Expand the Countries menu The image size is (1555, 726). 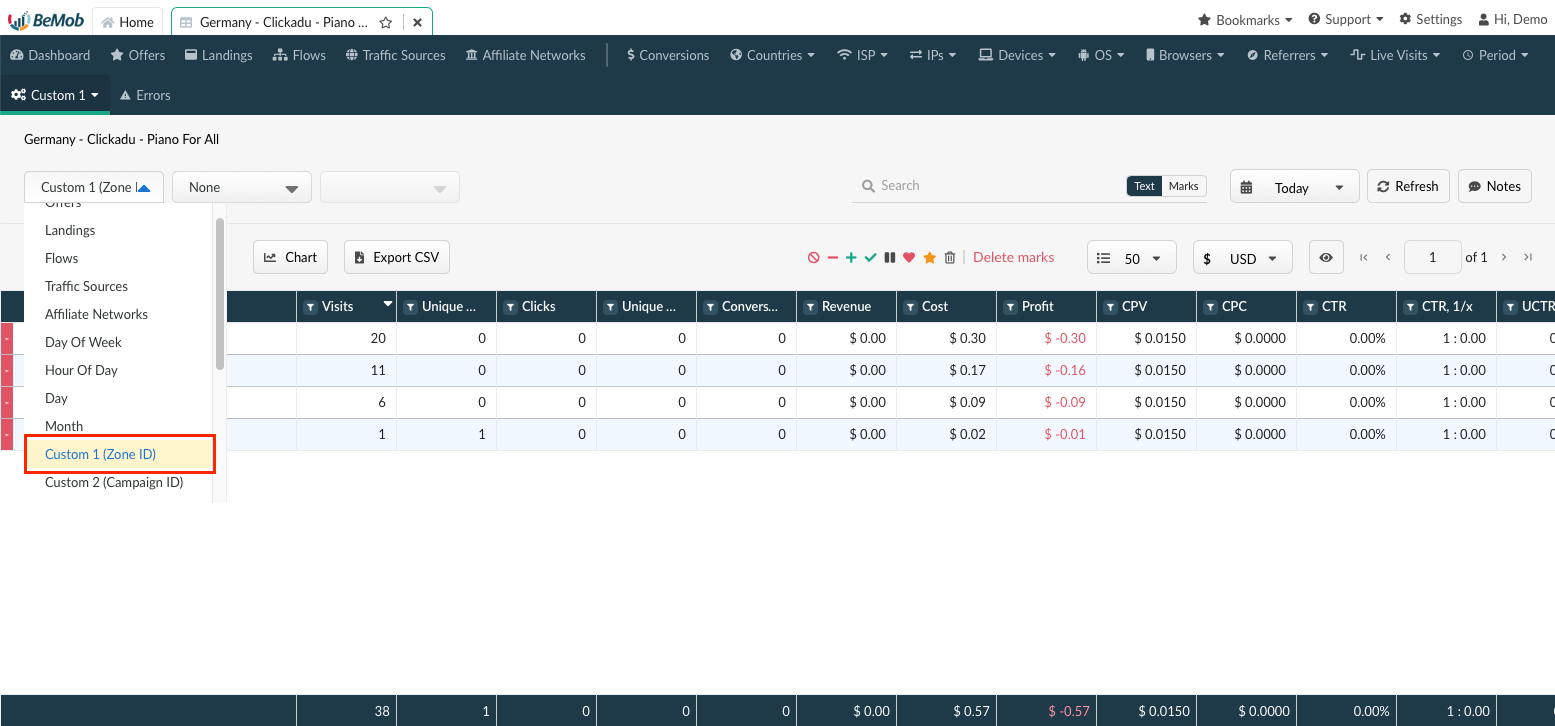(x=772, y=55)
